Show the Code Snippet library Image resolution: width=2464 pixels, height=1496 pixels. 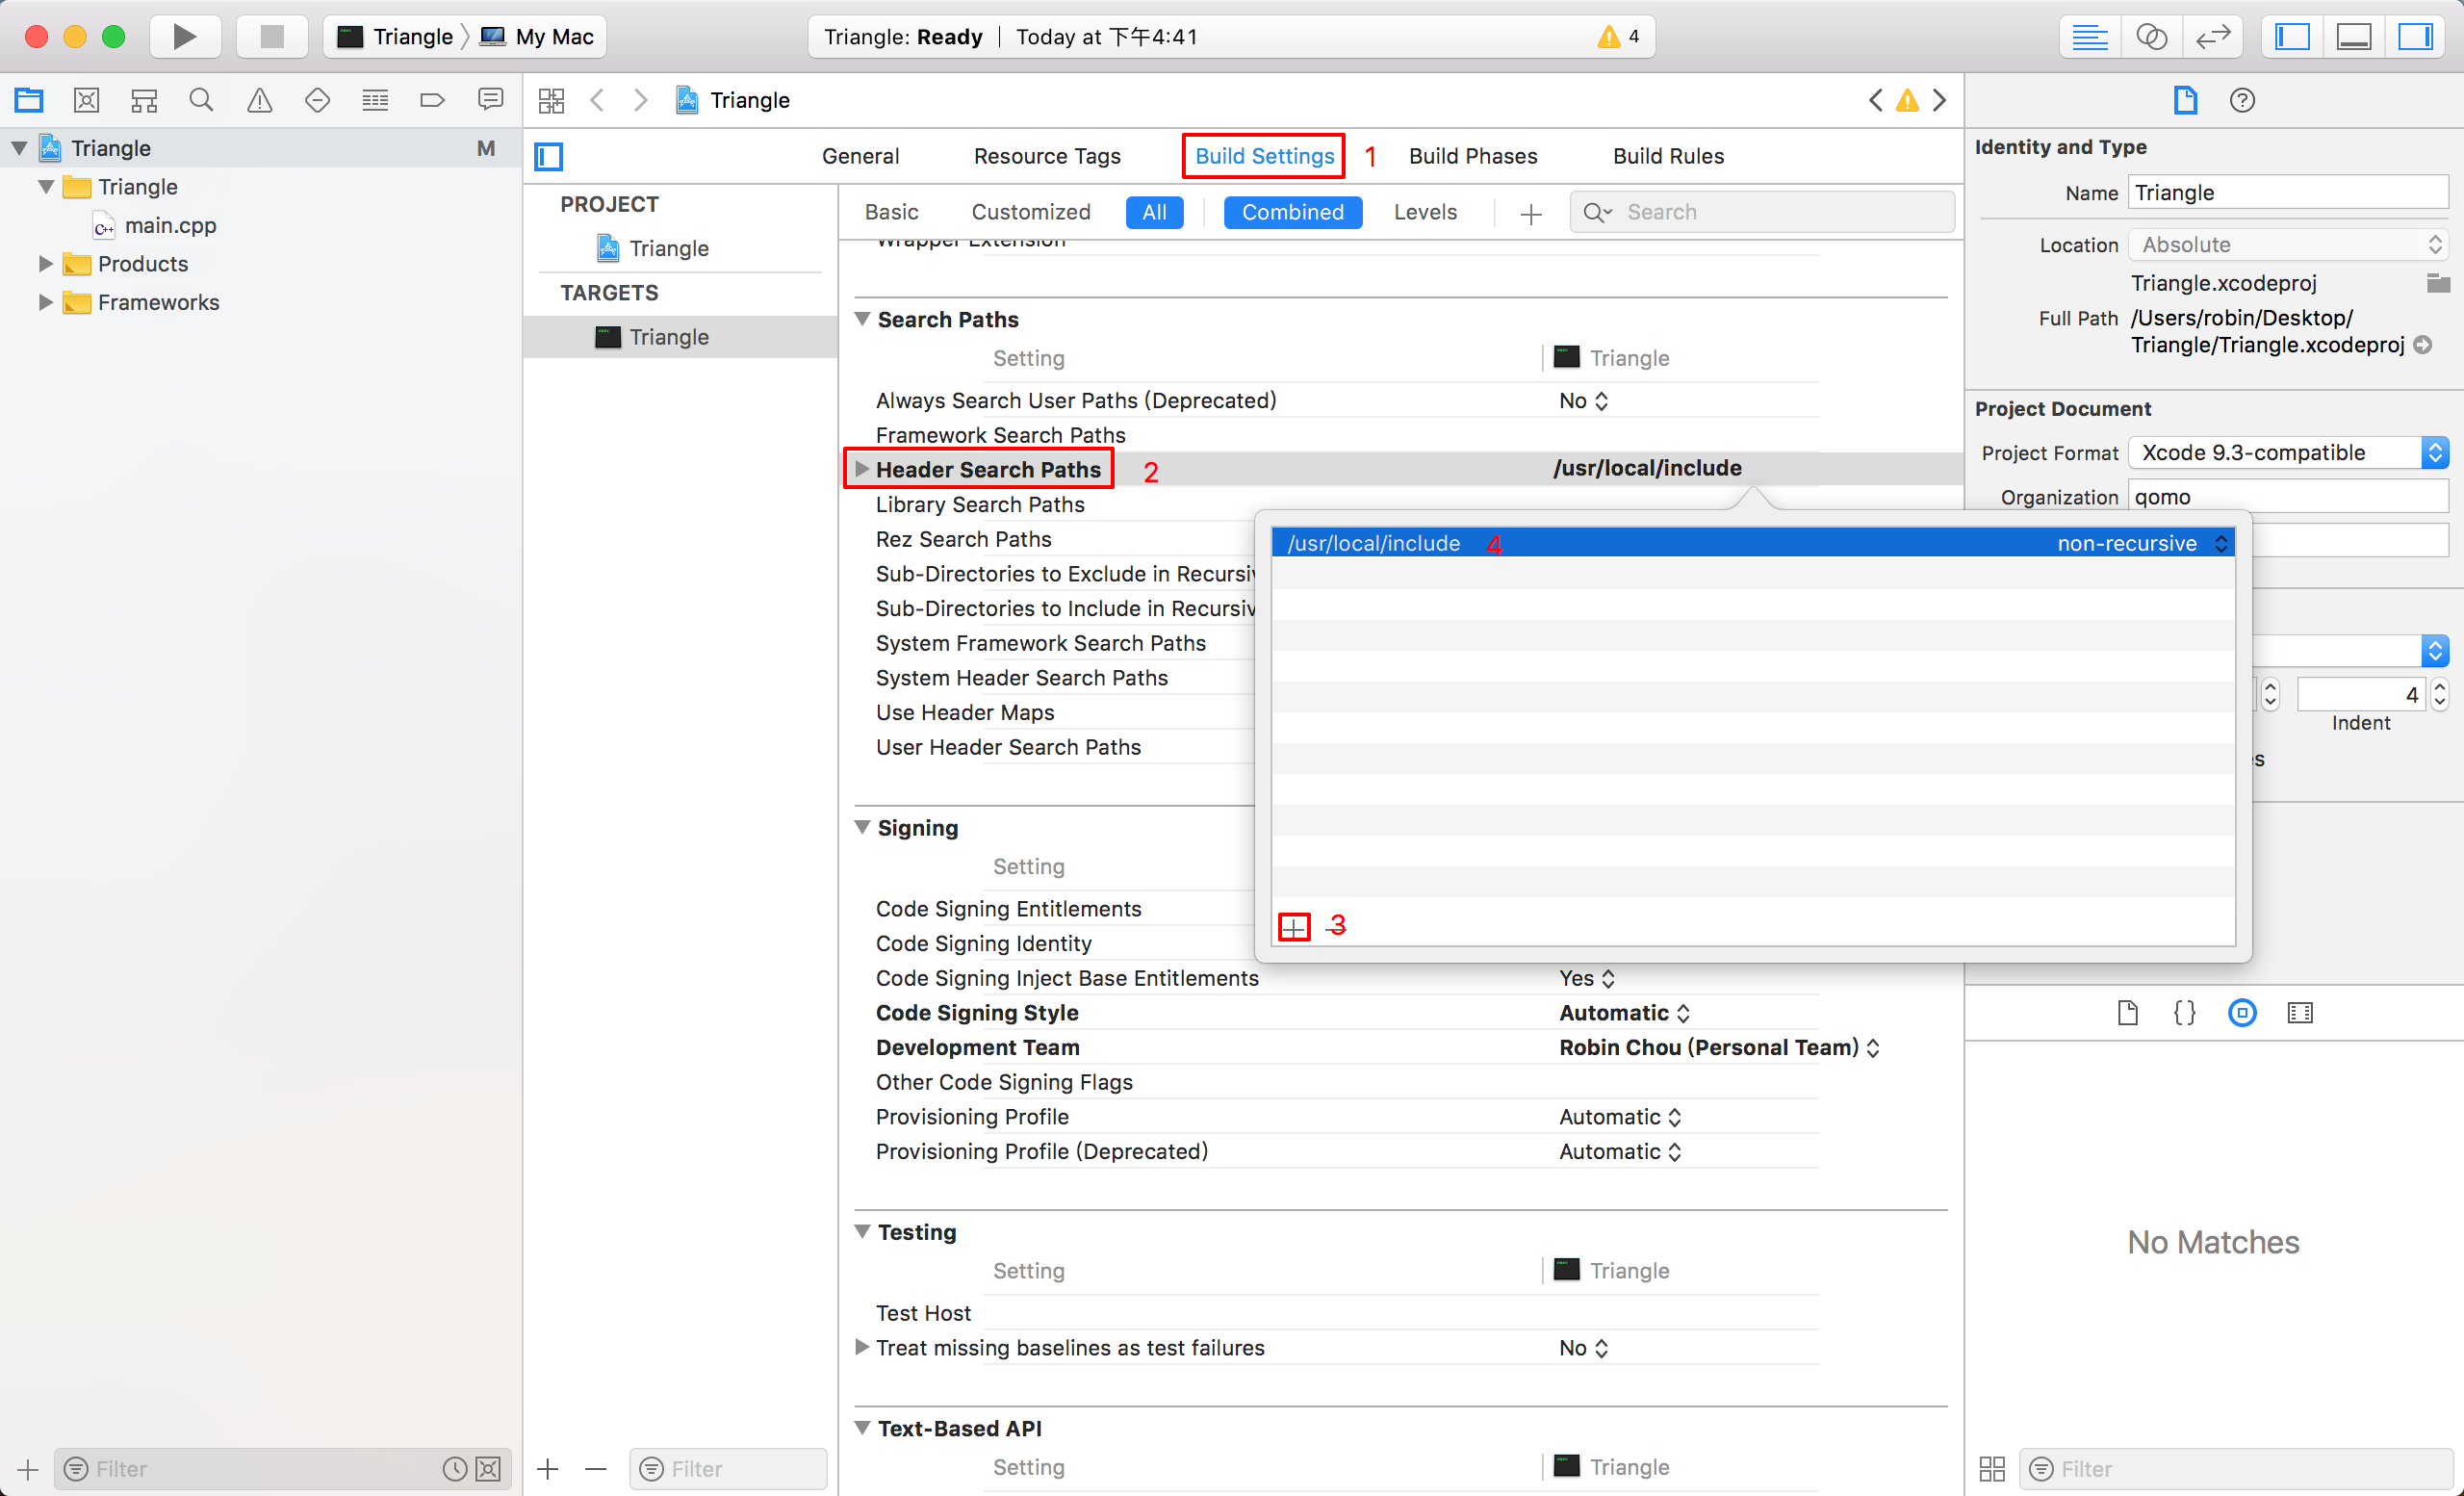(2185, 1013)
